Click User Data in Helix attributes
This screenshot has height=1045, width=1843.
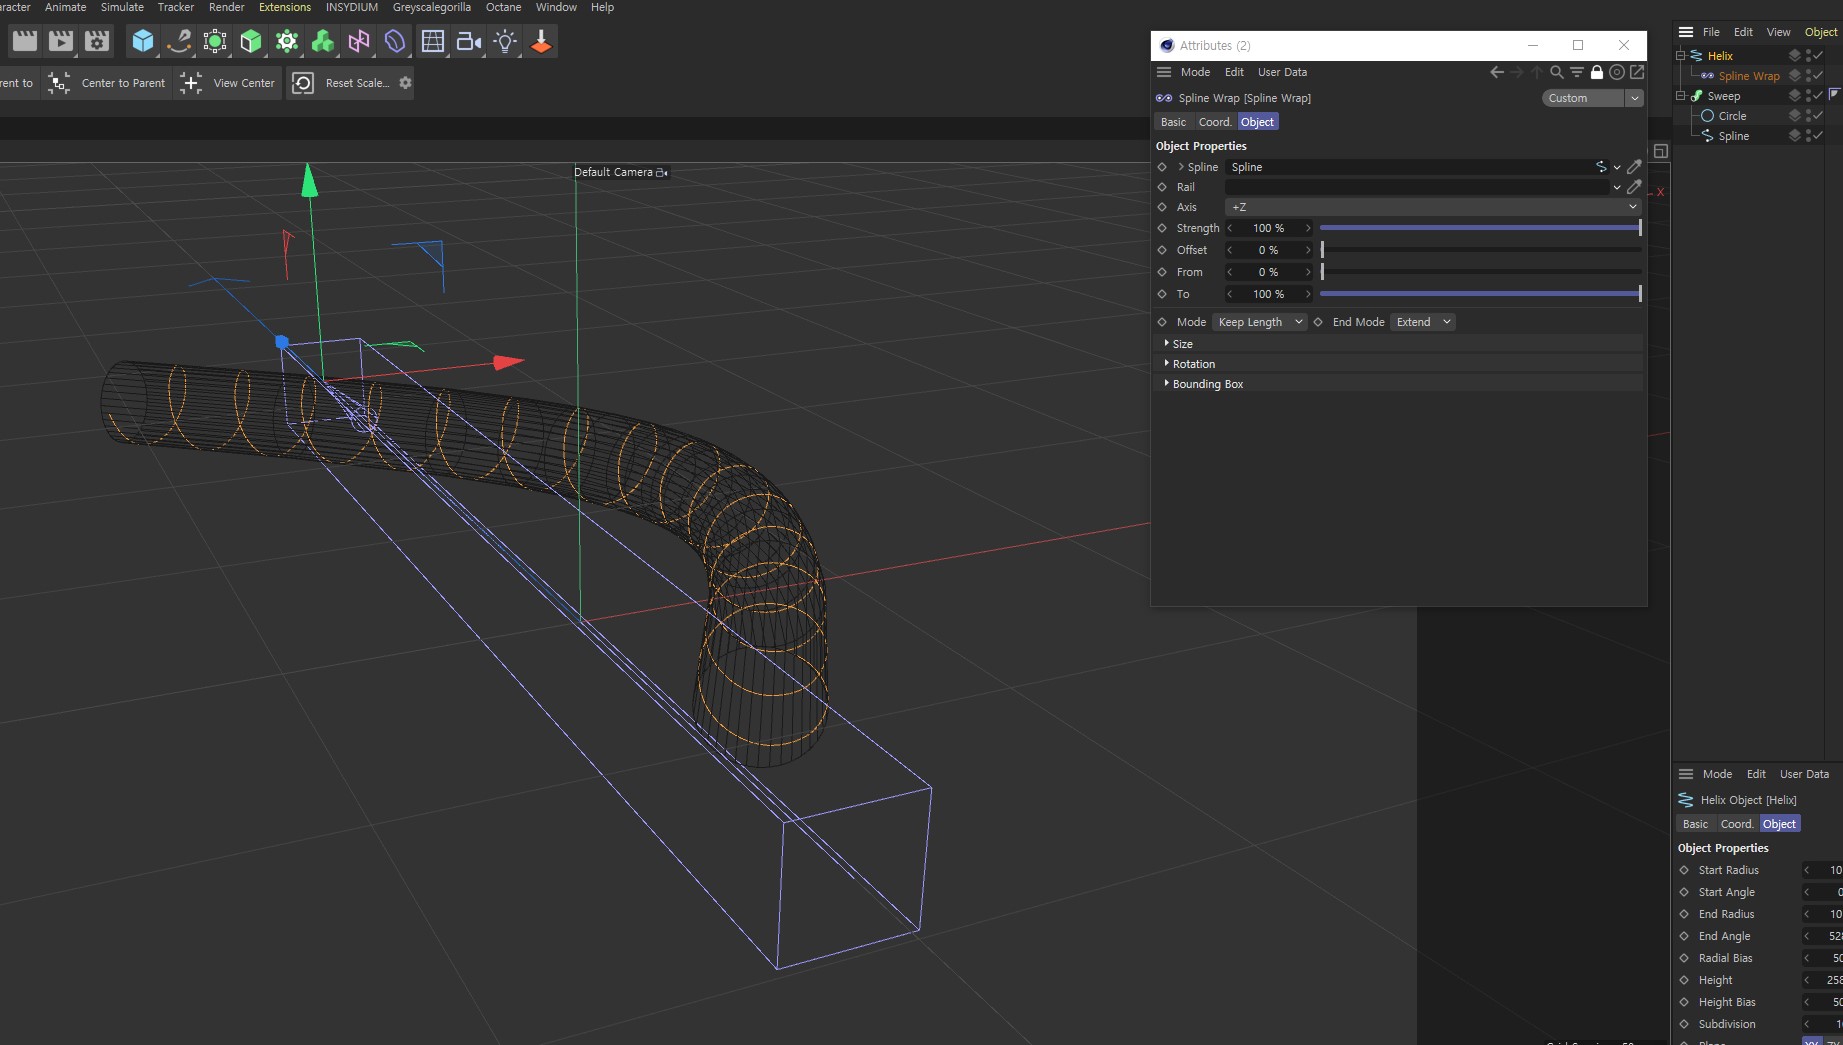tap(1804, 774)
